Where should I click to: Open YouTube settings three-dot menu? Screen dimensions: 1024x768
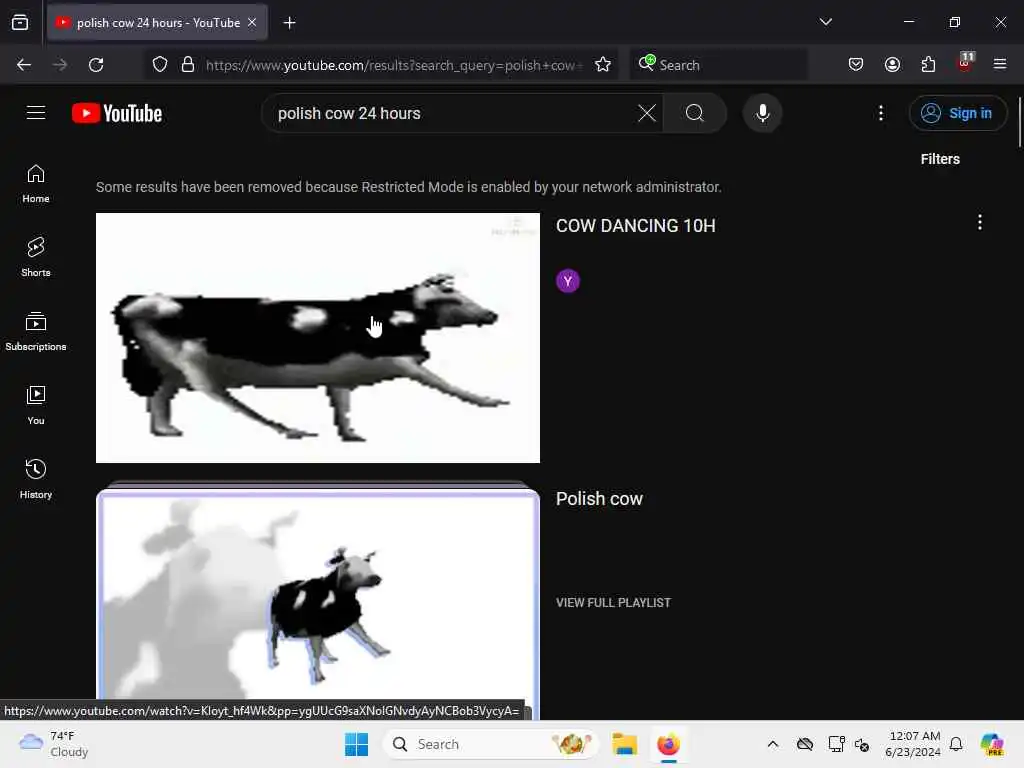pyautogui.click(x=881, y=113)
